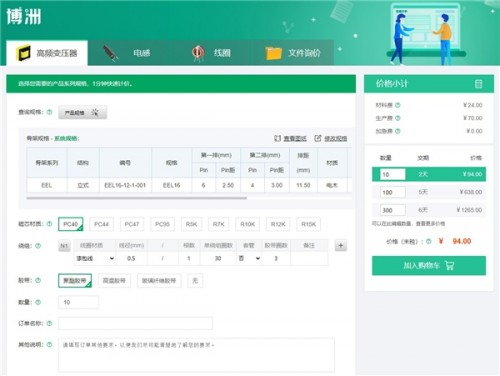Click the 根数 field showing 1
The width and height of the screenshot is (500, 376).
coord(189,258)
